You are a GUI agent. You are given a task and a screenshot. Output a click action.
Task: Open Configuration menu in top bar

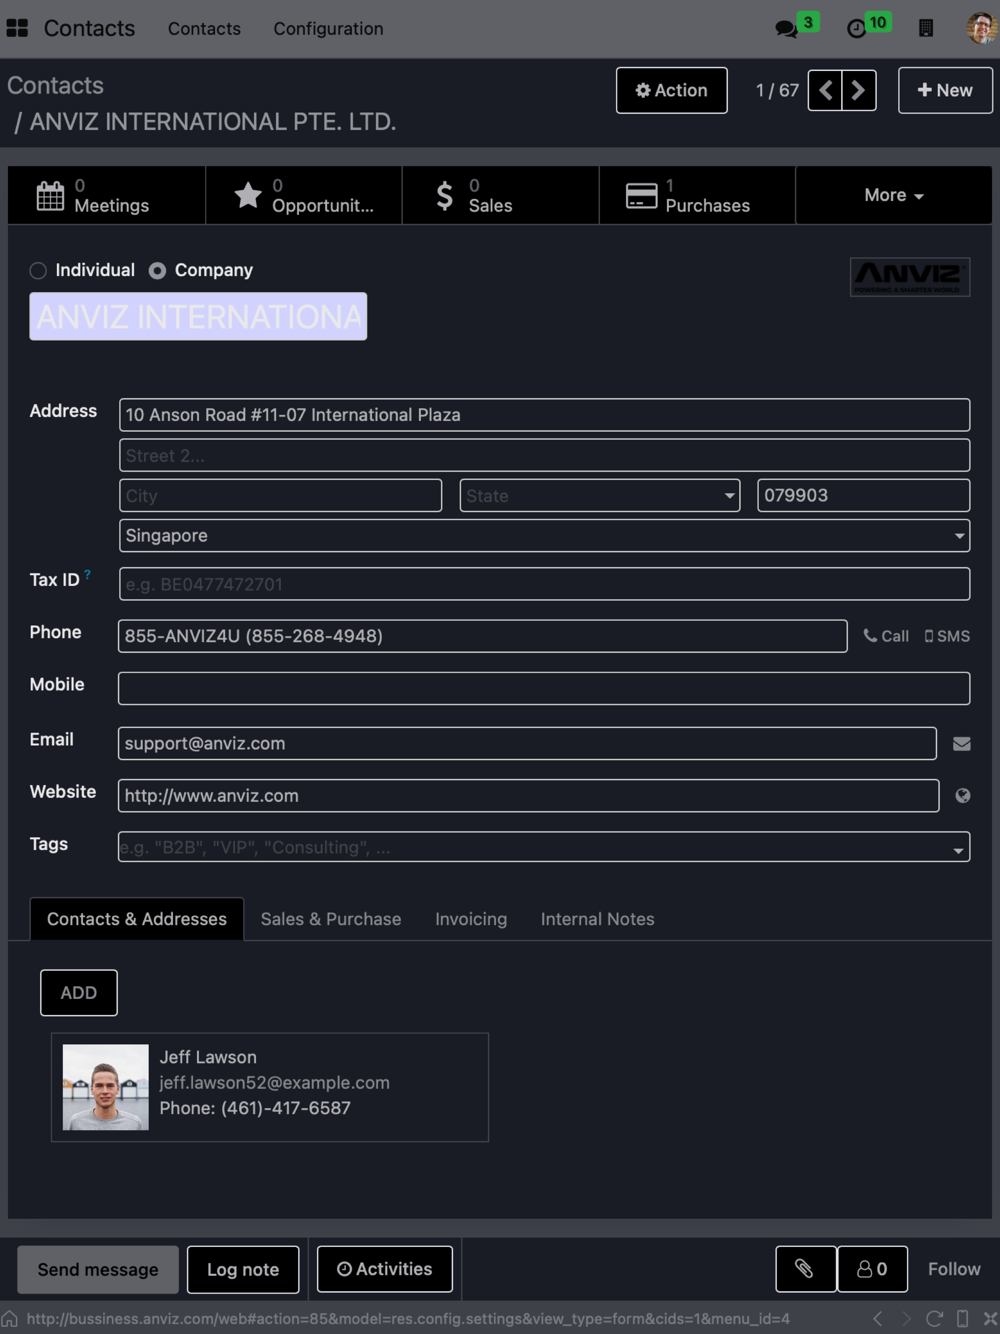click(329, 29)
